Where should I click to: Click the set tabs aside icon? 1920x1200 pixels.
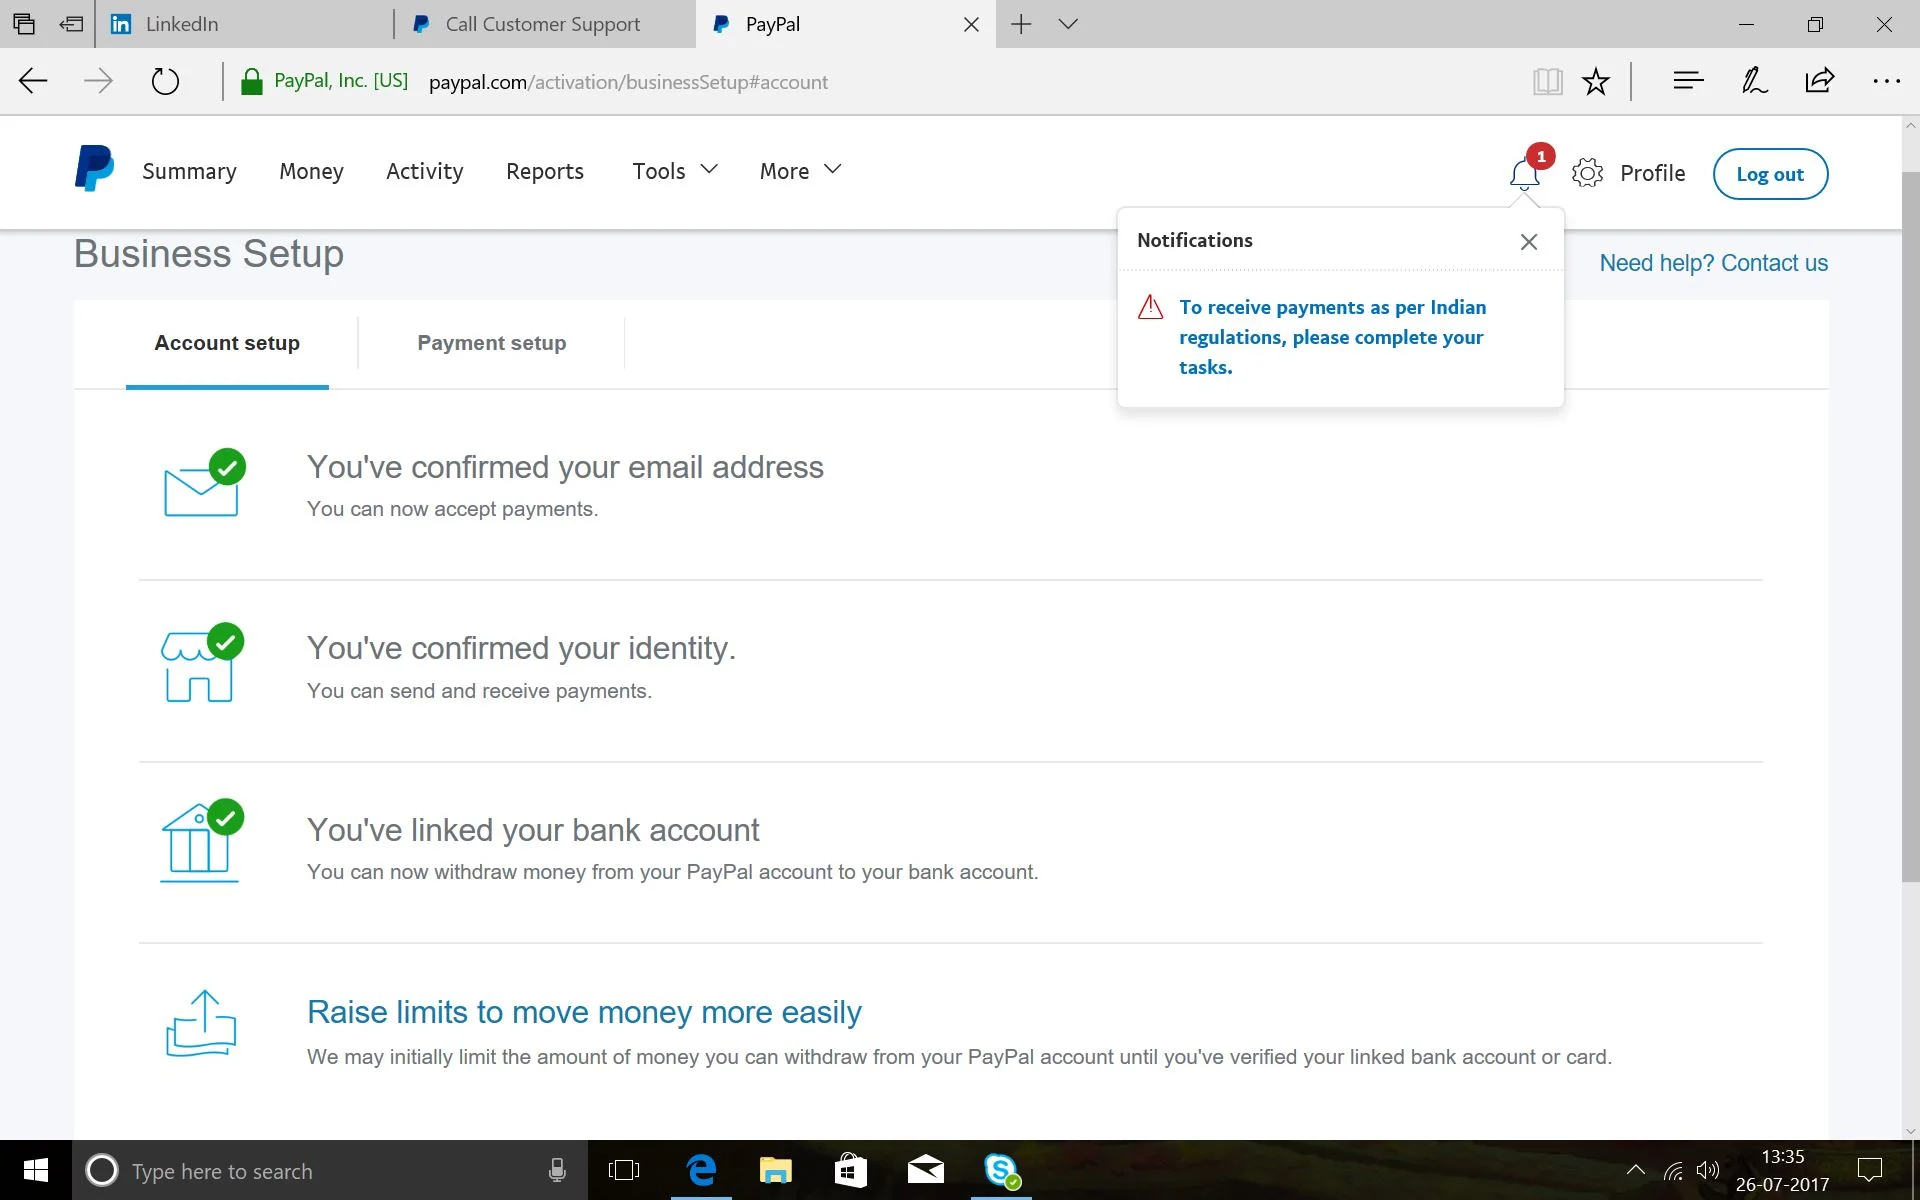coord(71,24)
